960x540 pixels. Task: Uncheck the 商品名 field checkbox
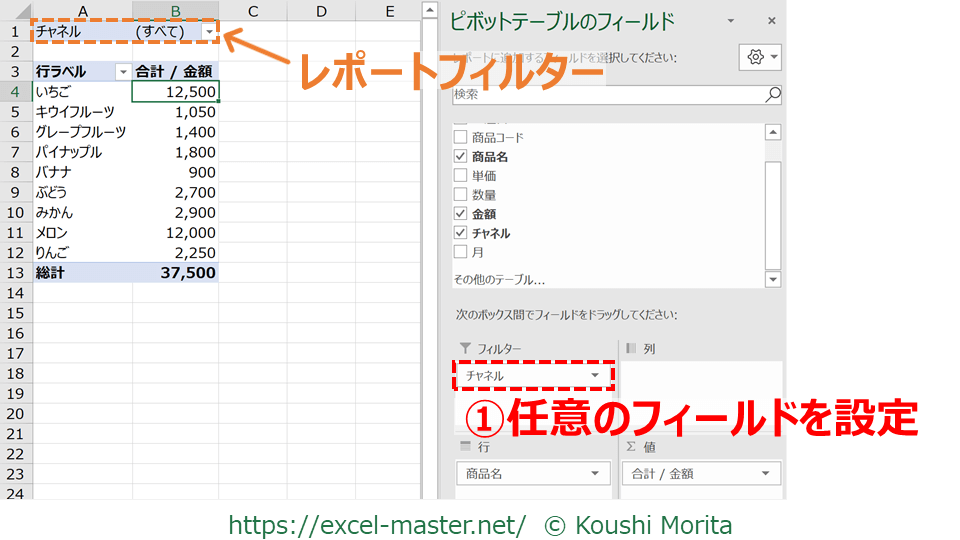tap(460, 156)
